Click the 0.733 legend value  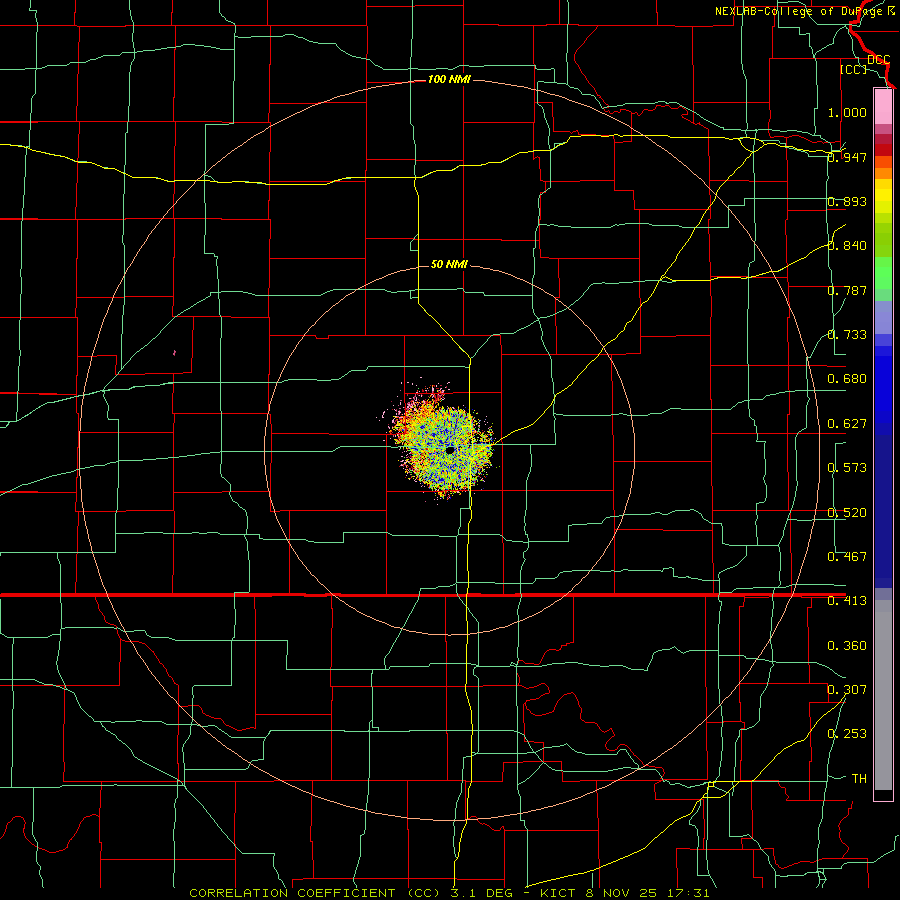click(847, 335)
